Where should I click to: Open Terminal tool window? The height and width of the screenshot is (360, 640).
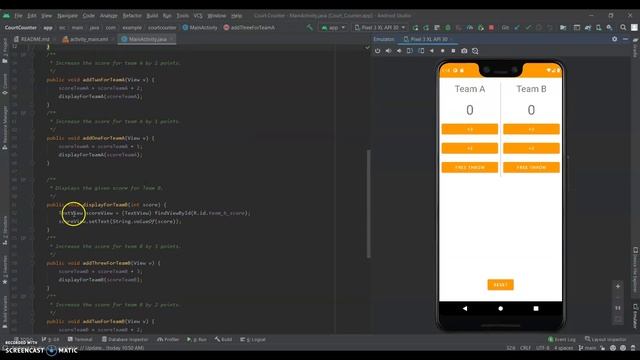pos(80,339)
